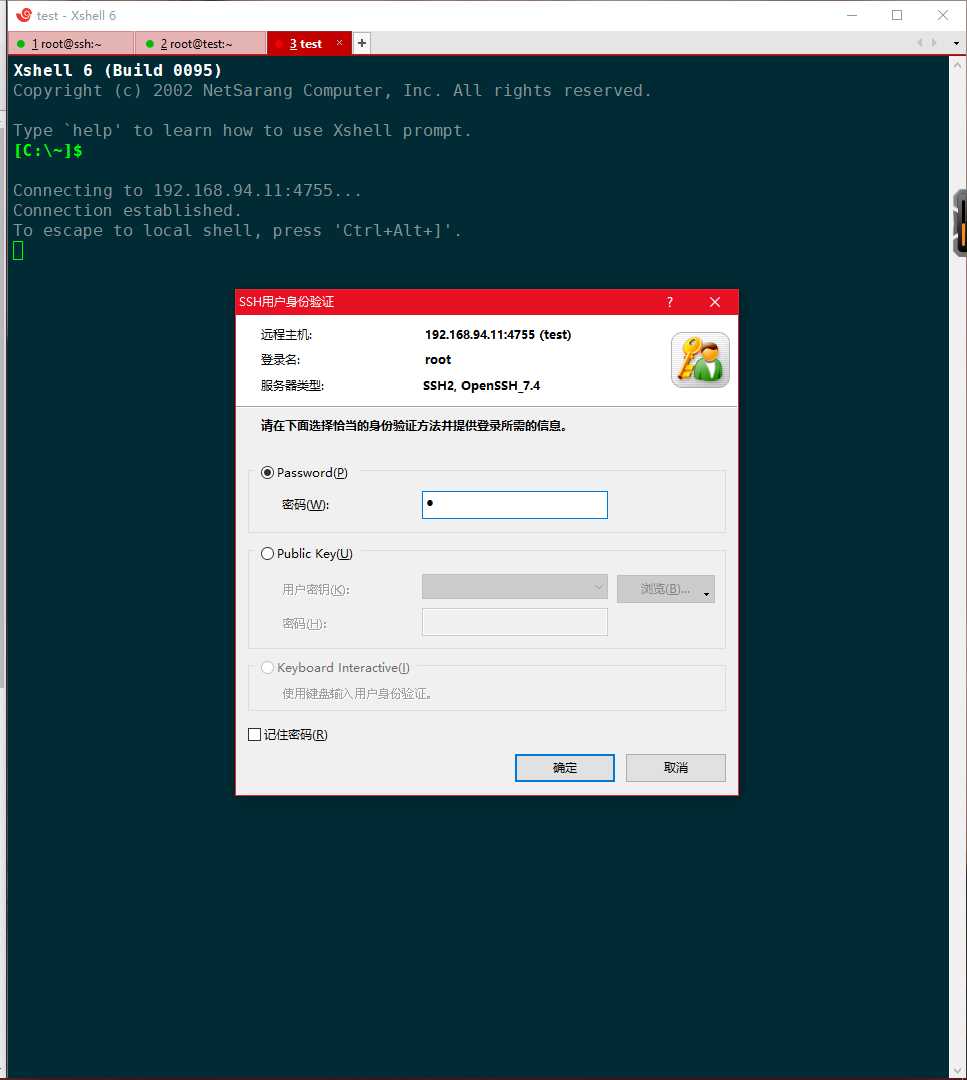This screenshot has width=967, height=1080.
Task: Open the 用户密钥 user key dropdown
Action: 514,587
